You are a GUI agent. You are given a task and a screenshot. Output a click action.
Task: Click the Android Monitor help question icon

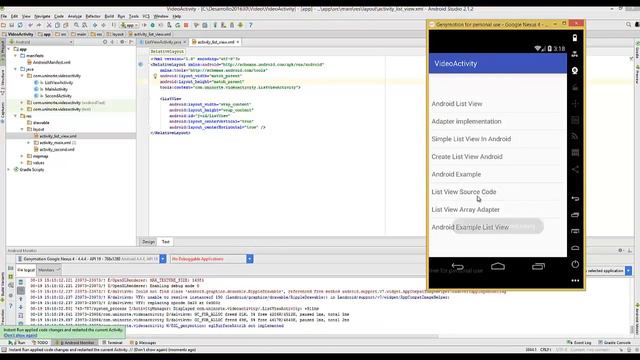point(11,306)
